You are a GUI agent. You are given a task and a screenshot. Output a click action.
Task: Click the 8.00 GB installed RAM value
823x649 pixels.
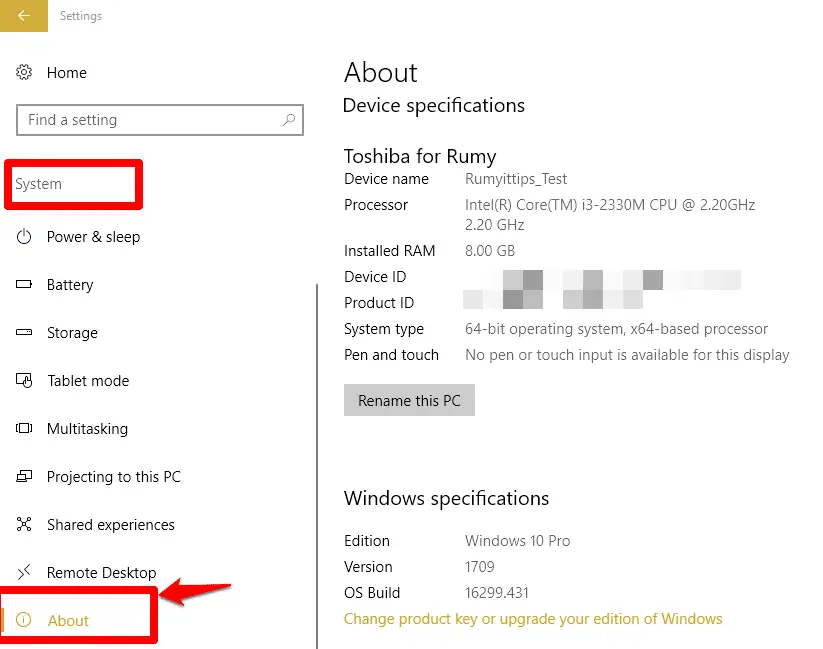coord(490,251)
